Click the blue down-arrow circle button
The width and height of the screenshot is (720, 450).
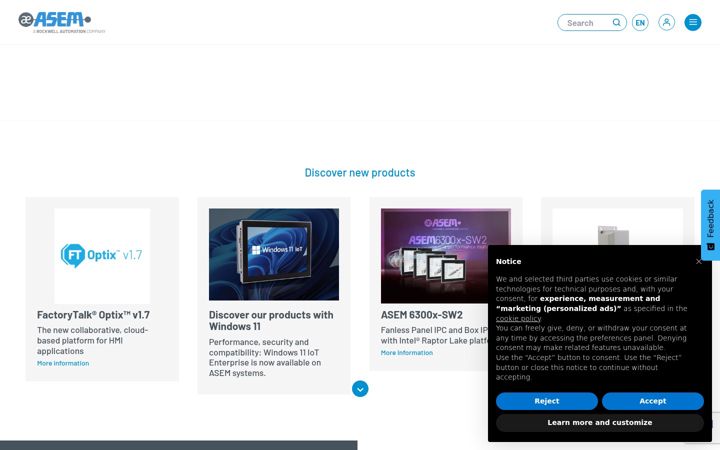pos(360,389)
